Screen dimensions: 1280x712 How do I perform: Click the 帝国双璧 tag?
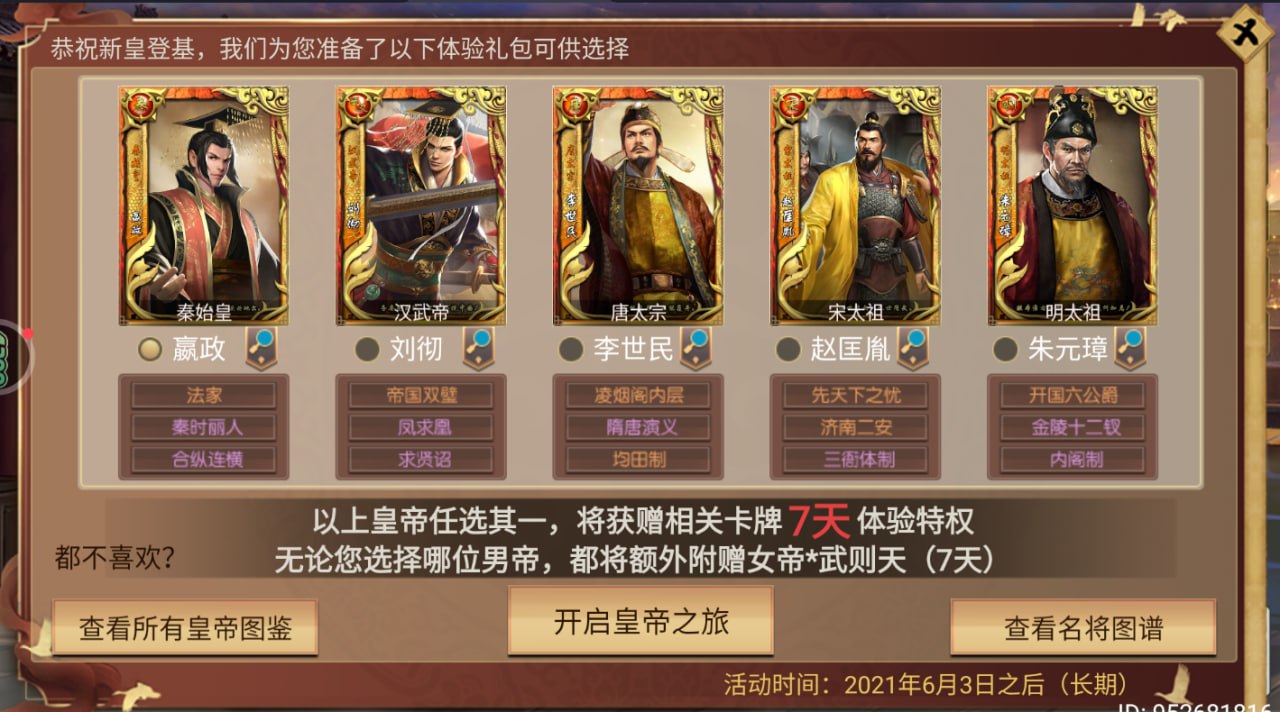[421, 395]
